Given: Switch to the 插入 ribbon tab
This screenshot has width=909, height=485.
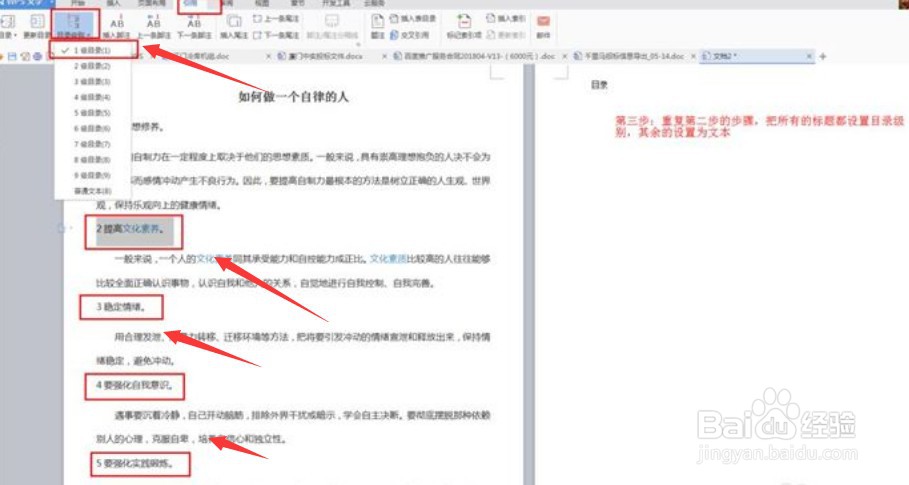Looking at the screenshot, I should (114, 3).
